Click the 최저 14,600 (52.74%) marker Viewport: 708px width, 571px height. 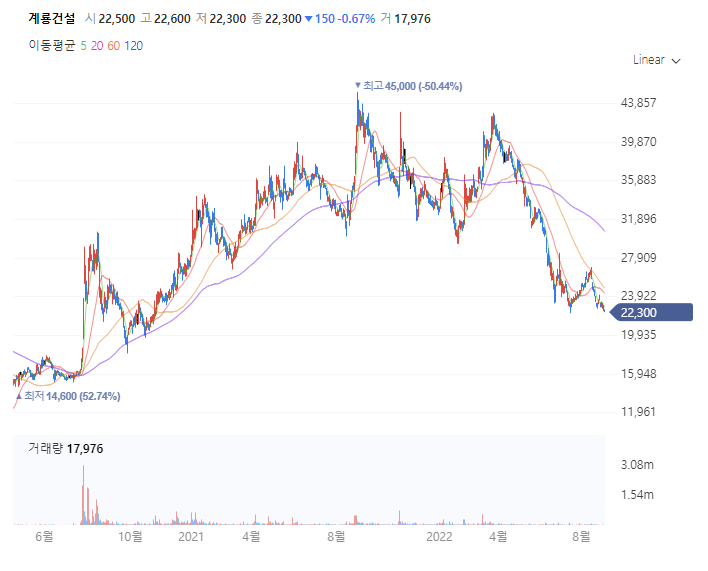click(68, 396)
